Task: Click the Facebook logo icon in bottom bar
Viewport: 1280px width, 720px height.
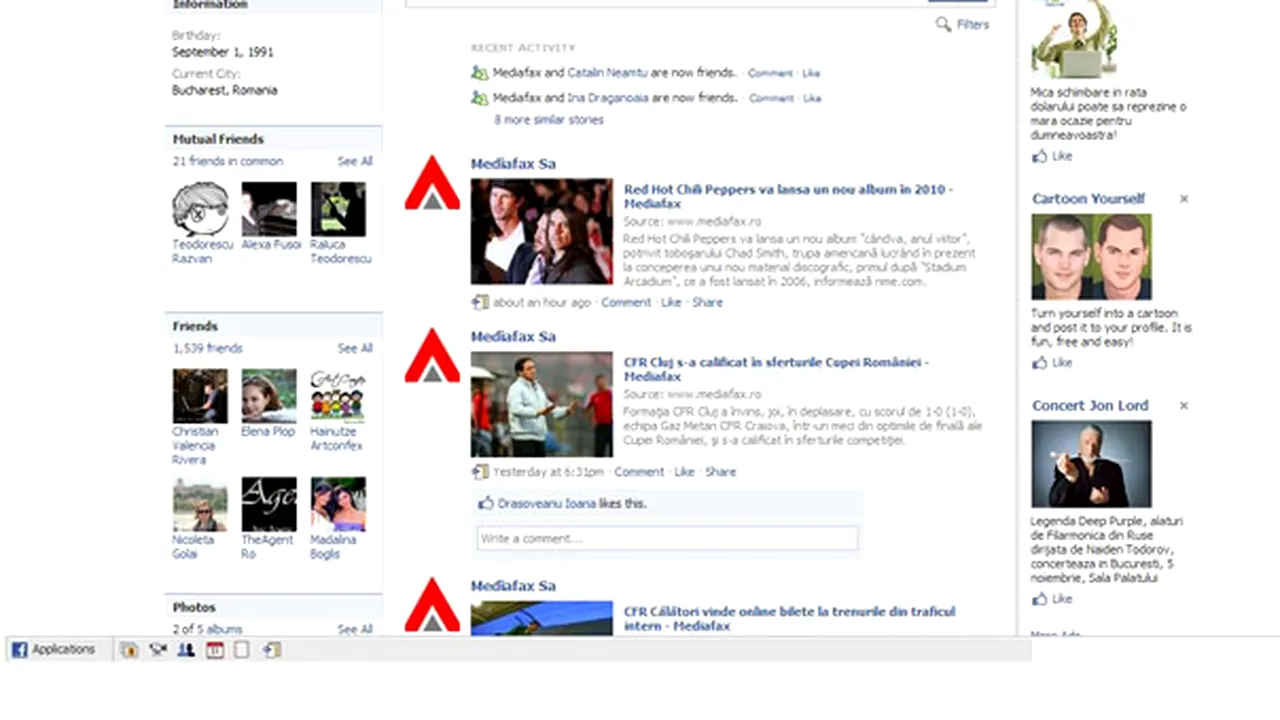Action: pos(19,650)
